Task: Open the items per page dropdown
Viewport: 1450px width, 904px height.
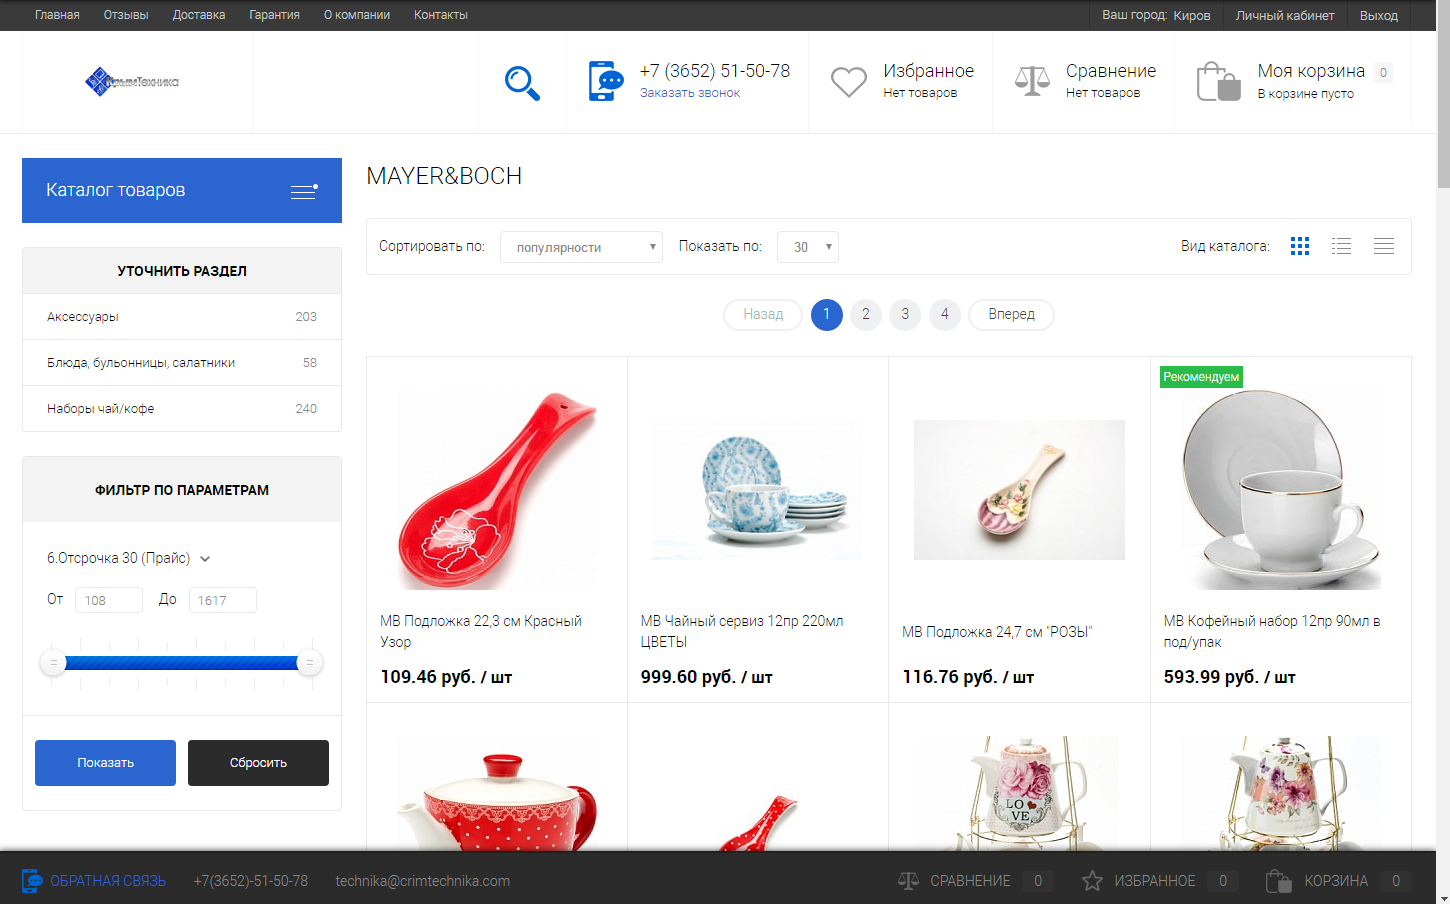Action: [x=807, y=247]
